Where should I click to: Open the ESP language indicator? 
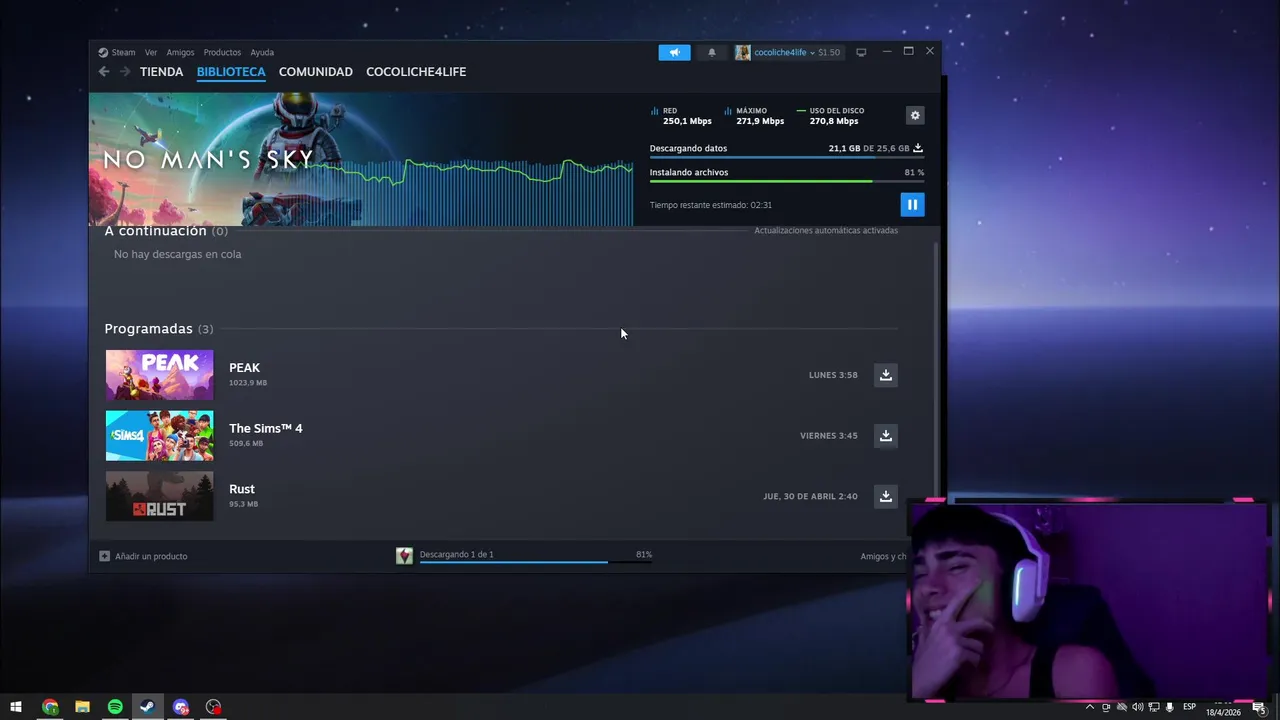click(x=1190, y=707)
